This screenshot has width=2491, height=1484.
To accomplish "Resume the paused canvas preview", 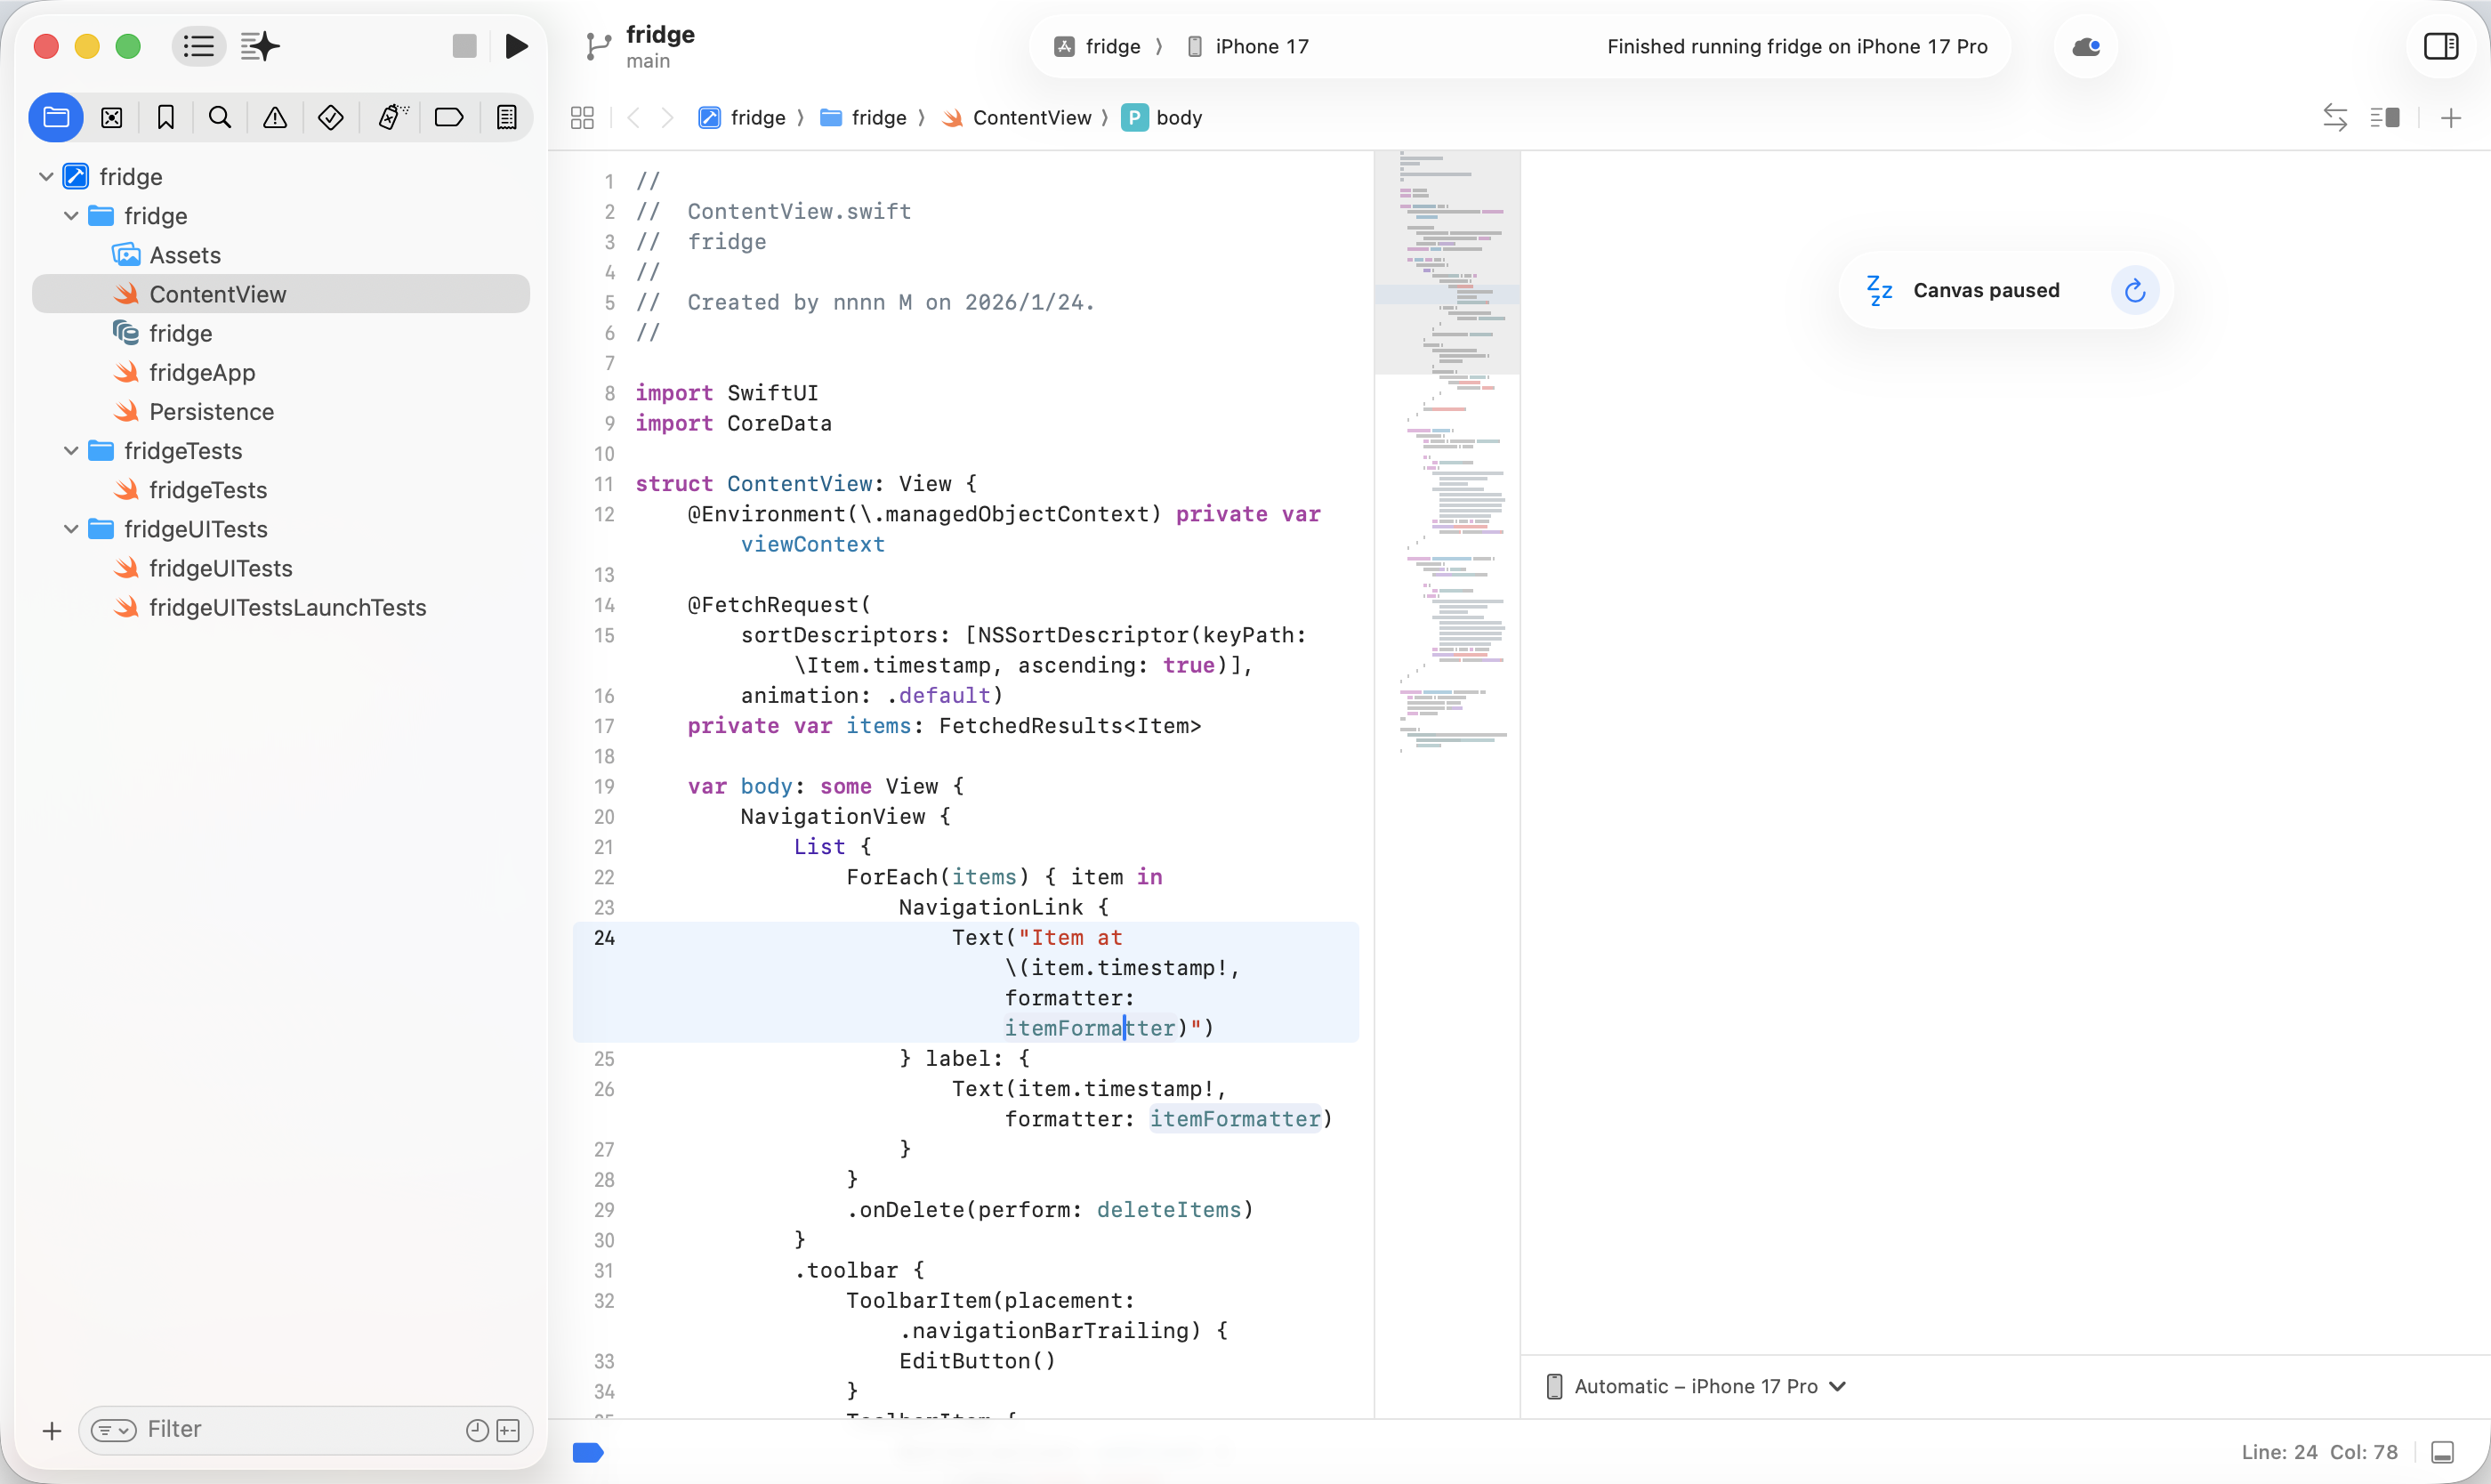I will (x=2135, y=291).
